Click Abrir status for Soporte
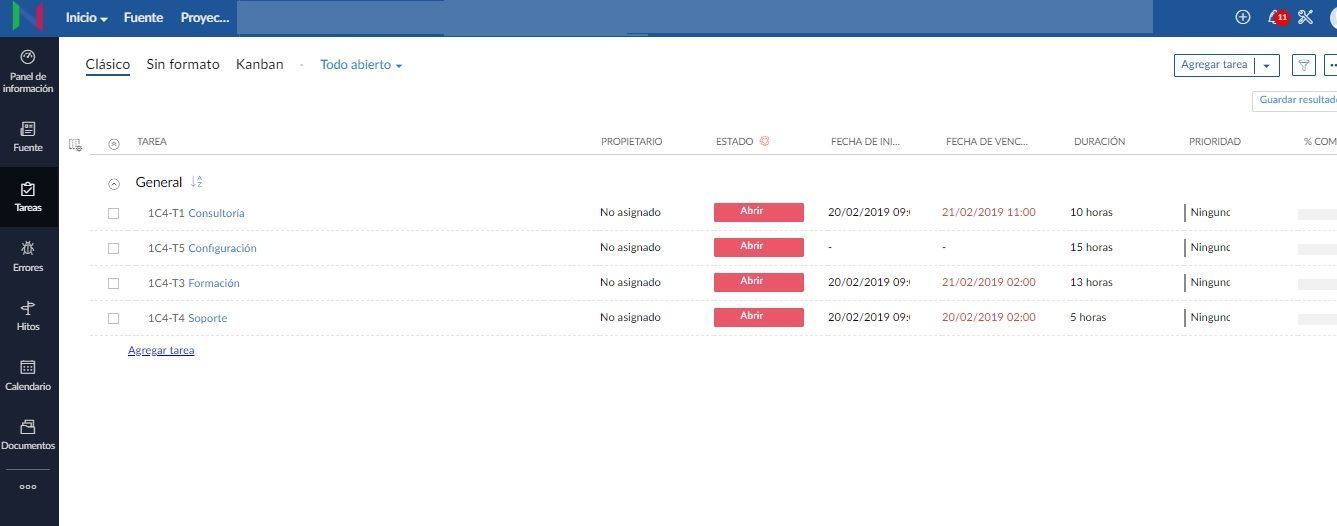The height and width of the screenshot is (526, 1337). coord(759,317)
